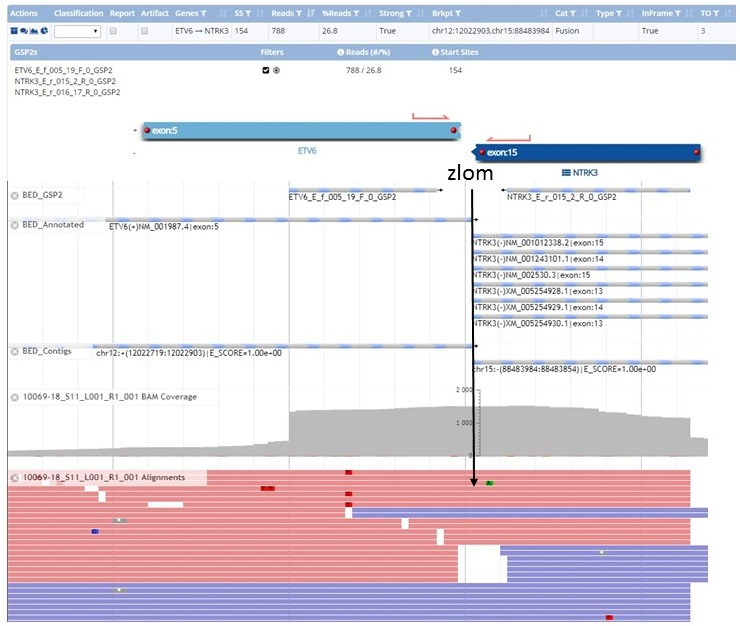Close the Alignments track

15,478
